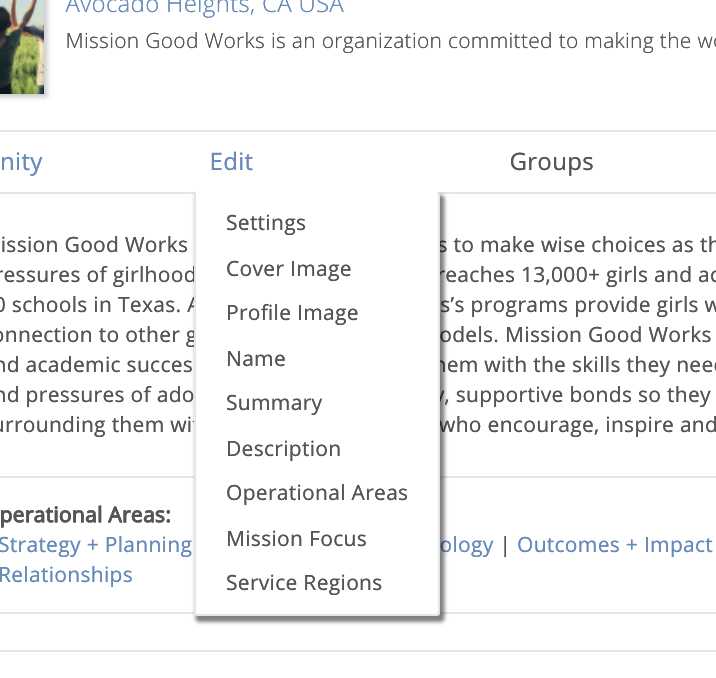Select Settings from the Edit menu

(266, 223)
